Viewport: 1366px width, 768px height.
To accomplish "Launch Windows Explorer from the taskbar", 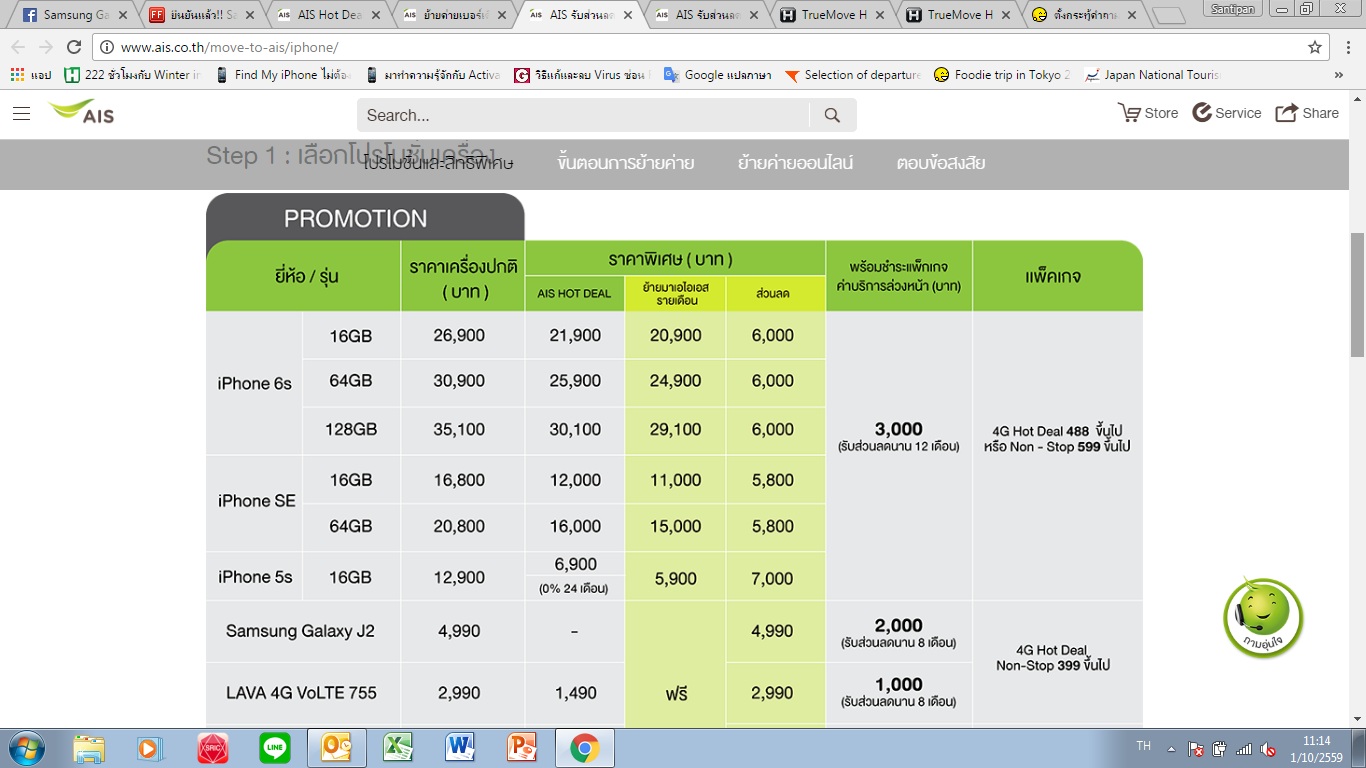I will (x=89, y=748).
